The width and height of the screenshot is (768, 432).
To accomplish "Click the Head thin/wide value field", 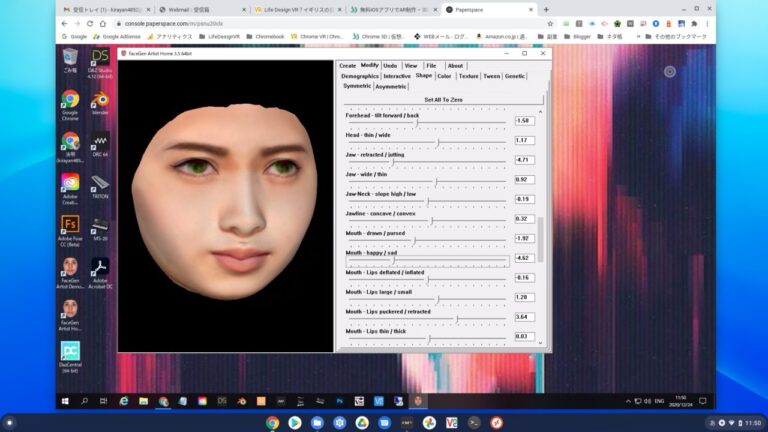I will pyautogui.click(x=525, y=140).
